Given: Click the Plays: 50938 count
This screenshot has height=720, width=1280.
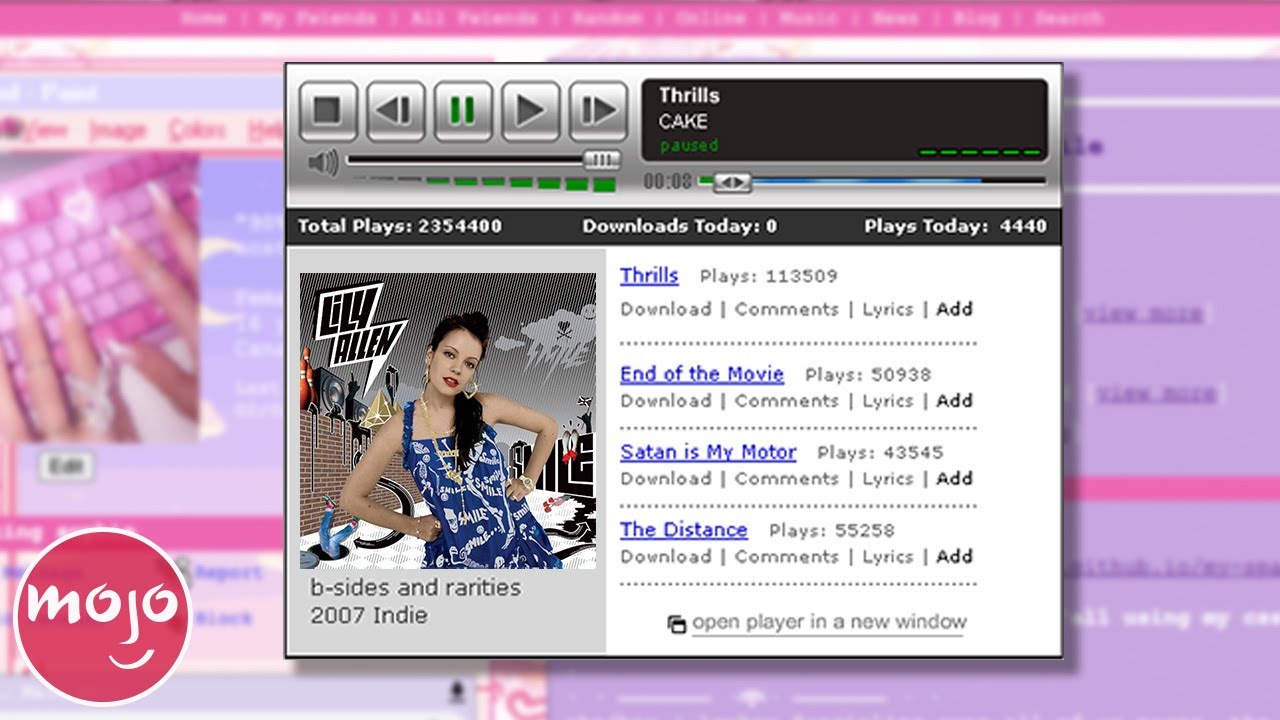Looking at the screenshot, I should pos(868,375).
